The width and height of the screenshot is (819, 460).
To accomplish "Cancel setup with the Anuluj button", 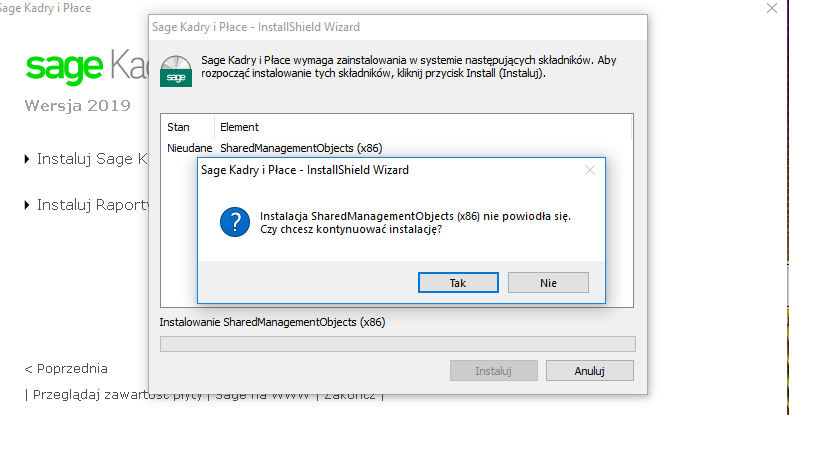I will [x=590, y=371].
